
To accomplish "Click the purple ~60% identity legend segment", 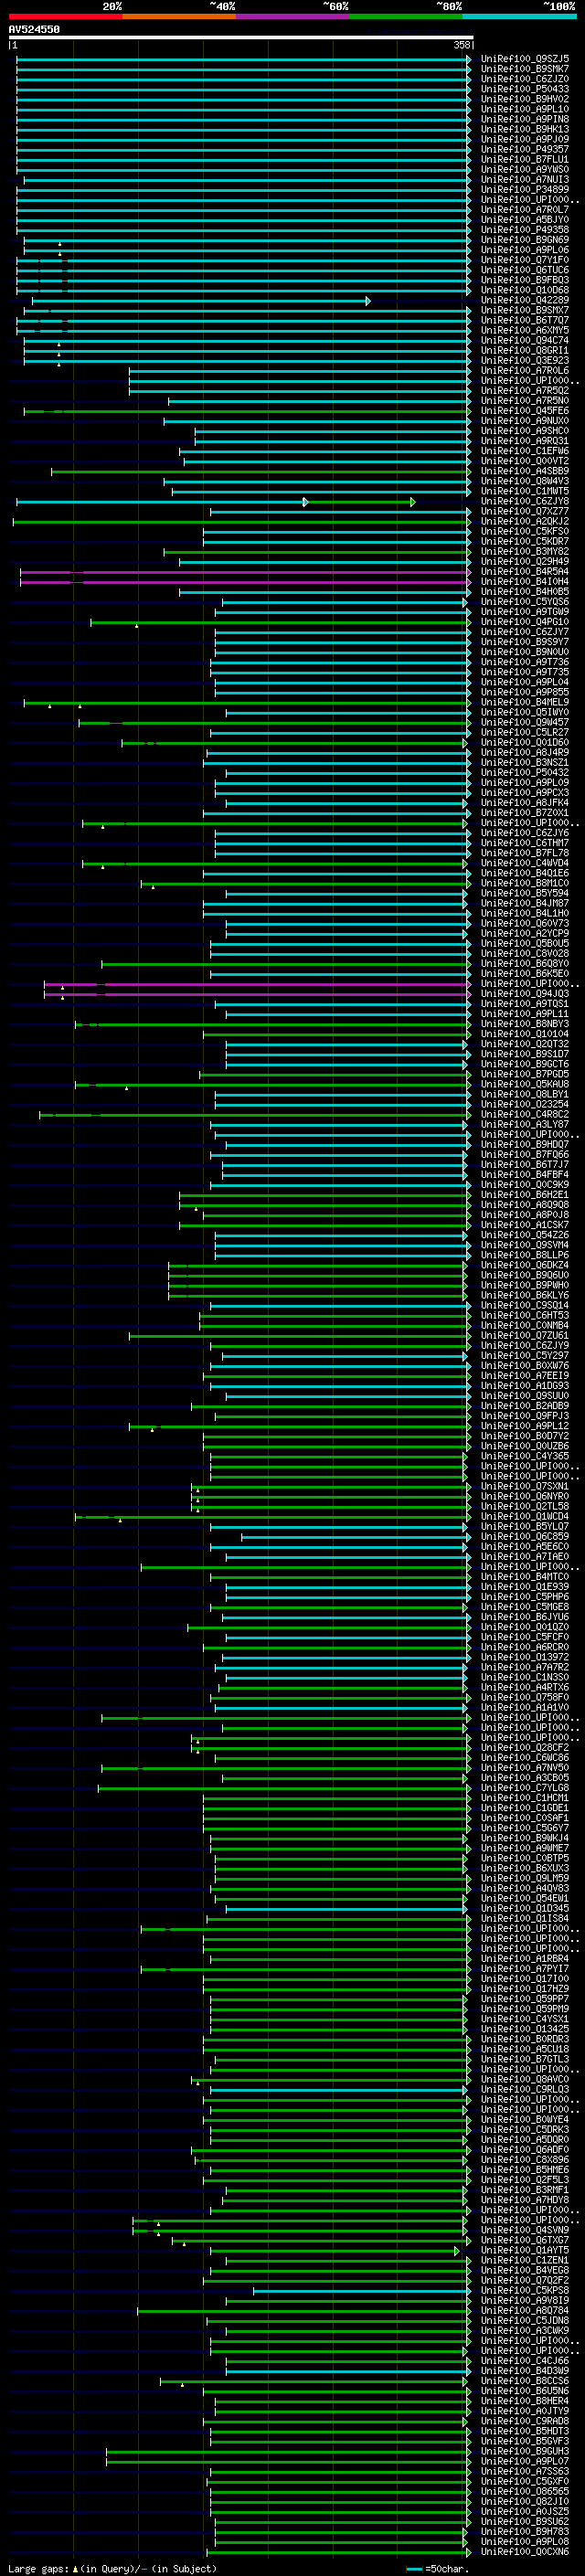I will pos(292,16).
